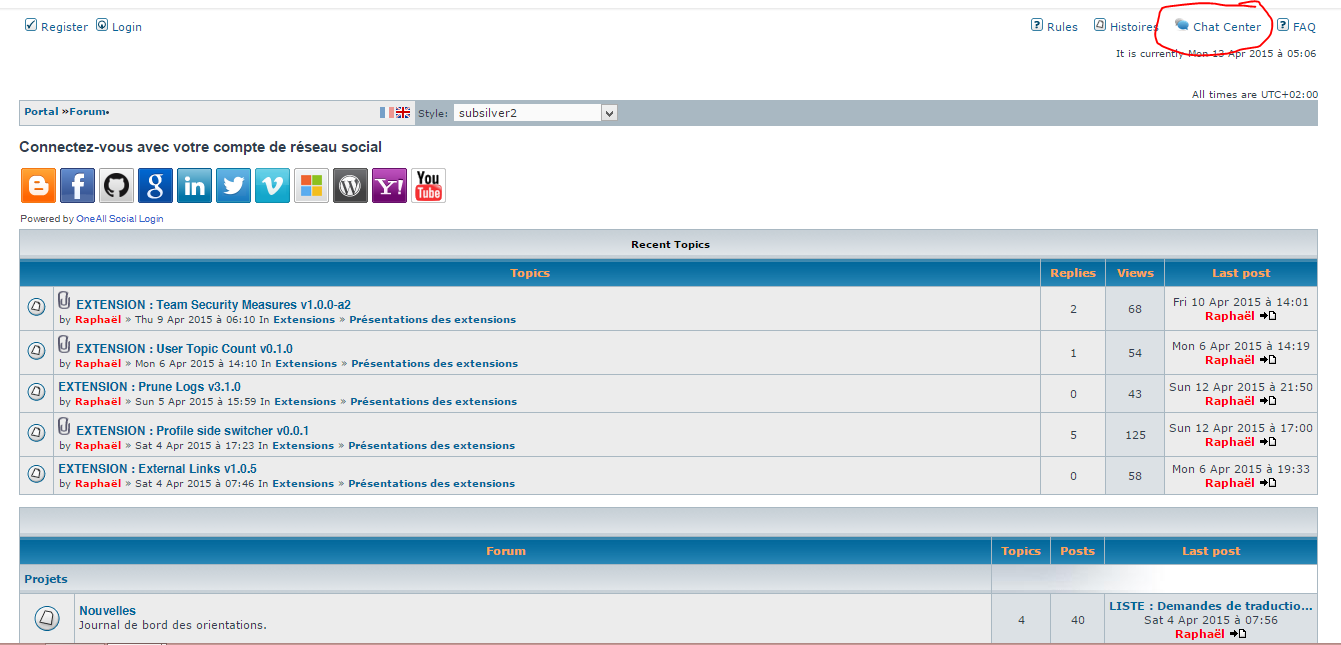Go to the Portal breadcrumb link
This screenshot has width=1341, height=645.
pos(40,111)
